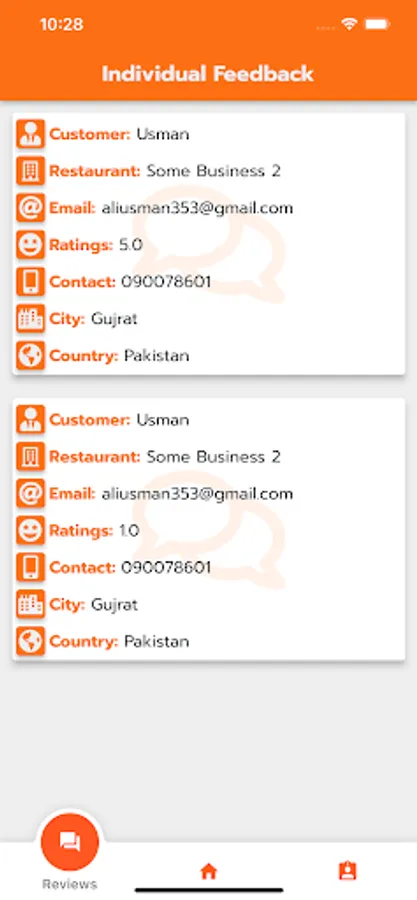Tap the Wi-Fi status icon

(349, 24)
